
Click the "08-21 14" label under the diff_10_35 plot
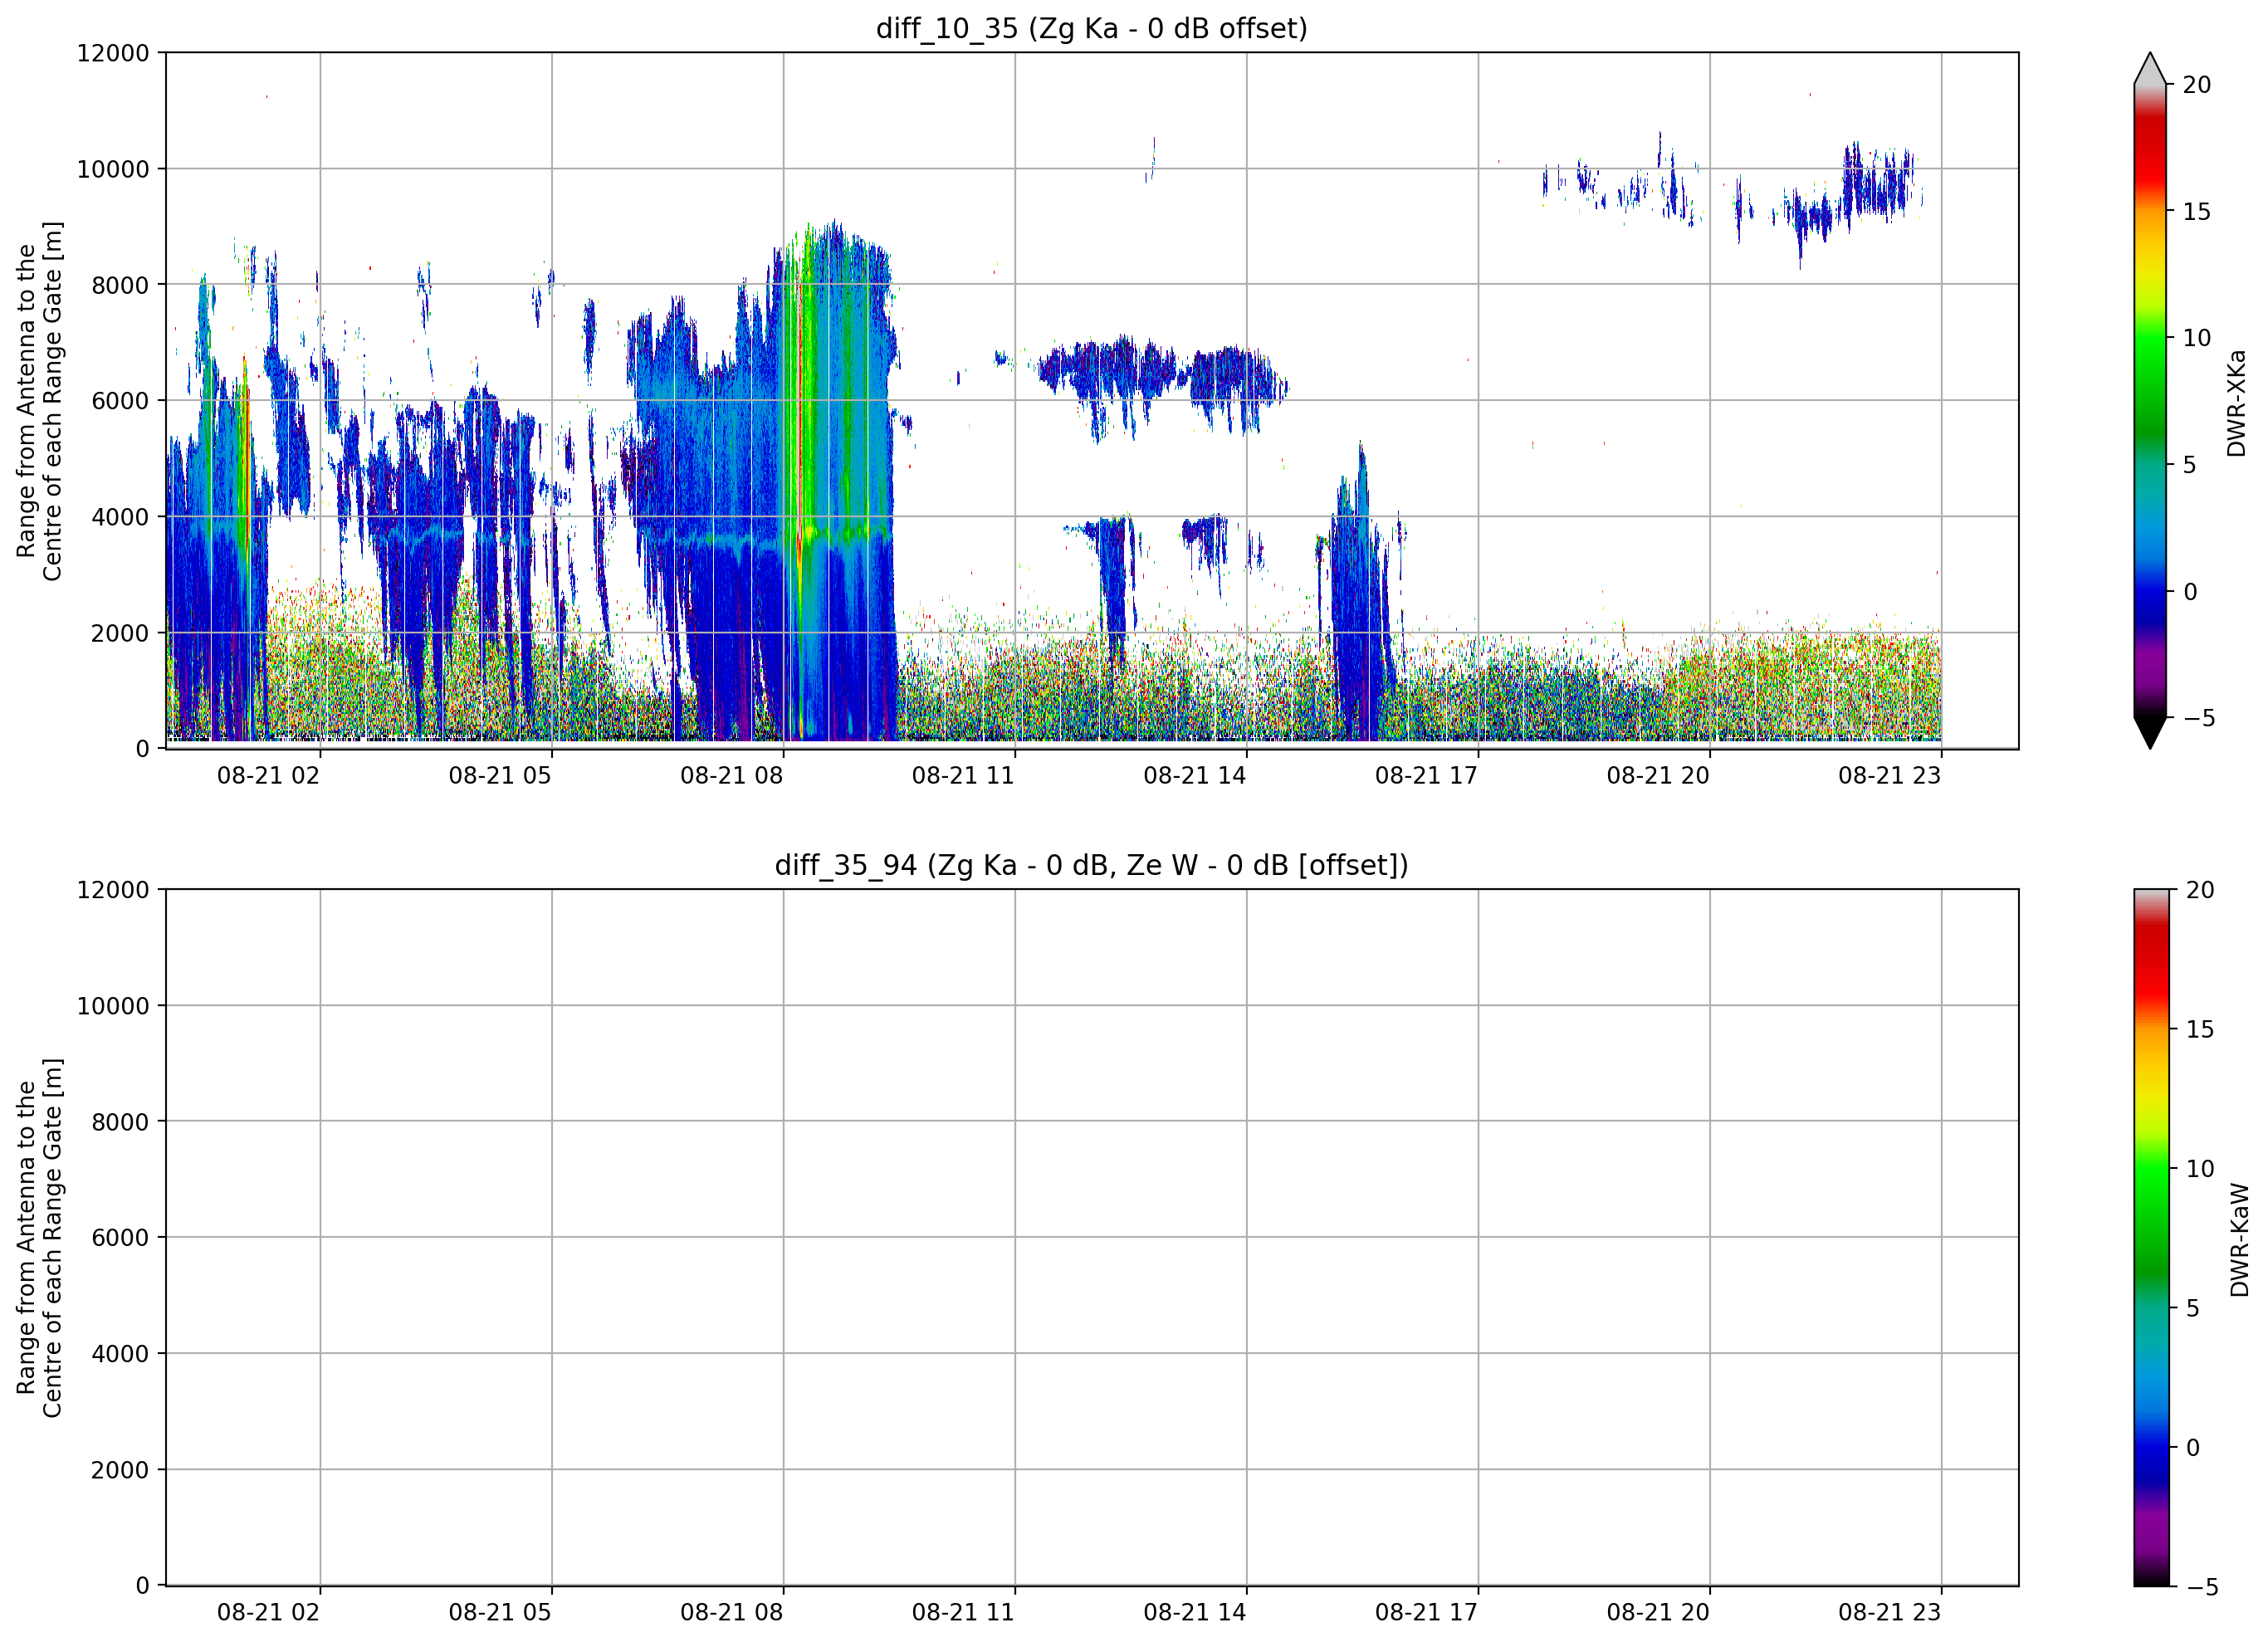pyautogui.click(x=1195, y=775)
